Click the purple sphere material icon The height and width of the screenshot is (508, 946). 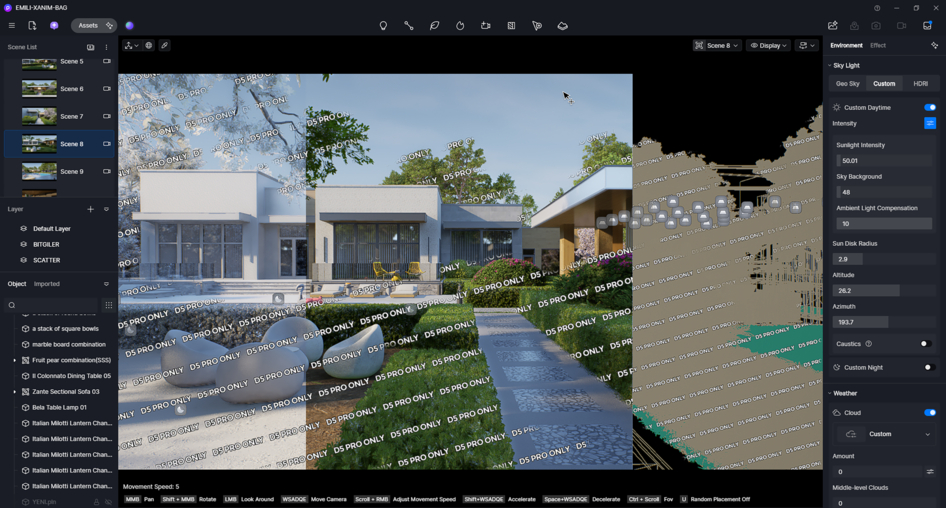129,25
